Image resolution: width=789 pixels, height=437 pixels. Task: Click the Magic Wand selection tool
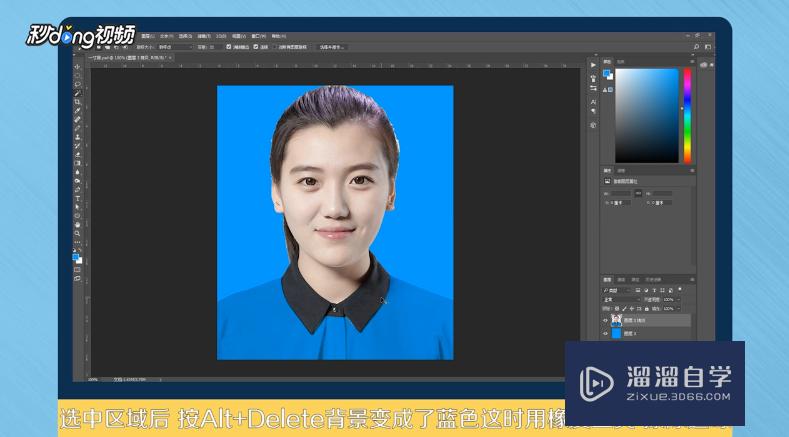(x=78, y=93)
